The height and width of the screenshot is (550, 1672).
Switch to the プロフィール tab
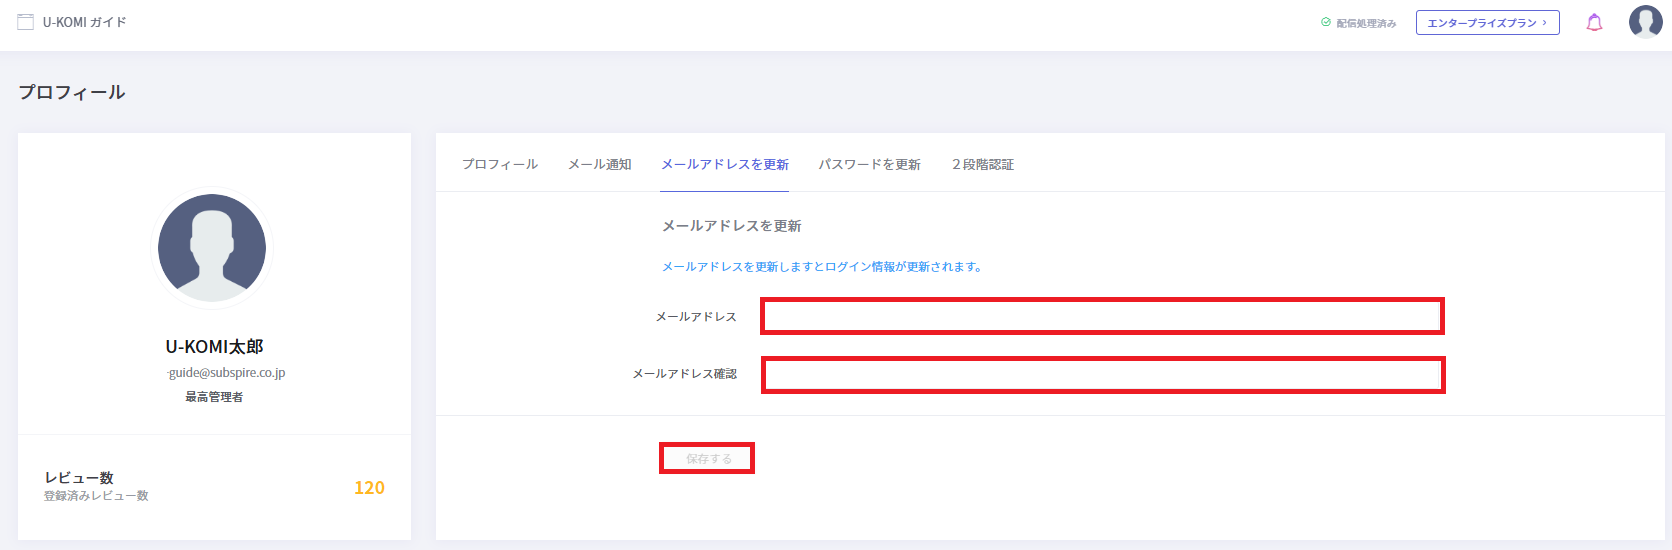tap(500, 164)
